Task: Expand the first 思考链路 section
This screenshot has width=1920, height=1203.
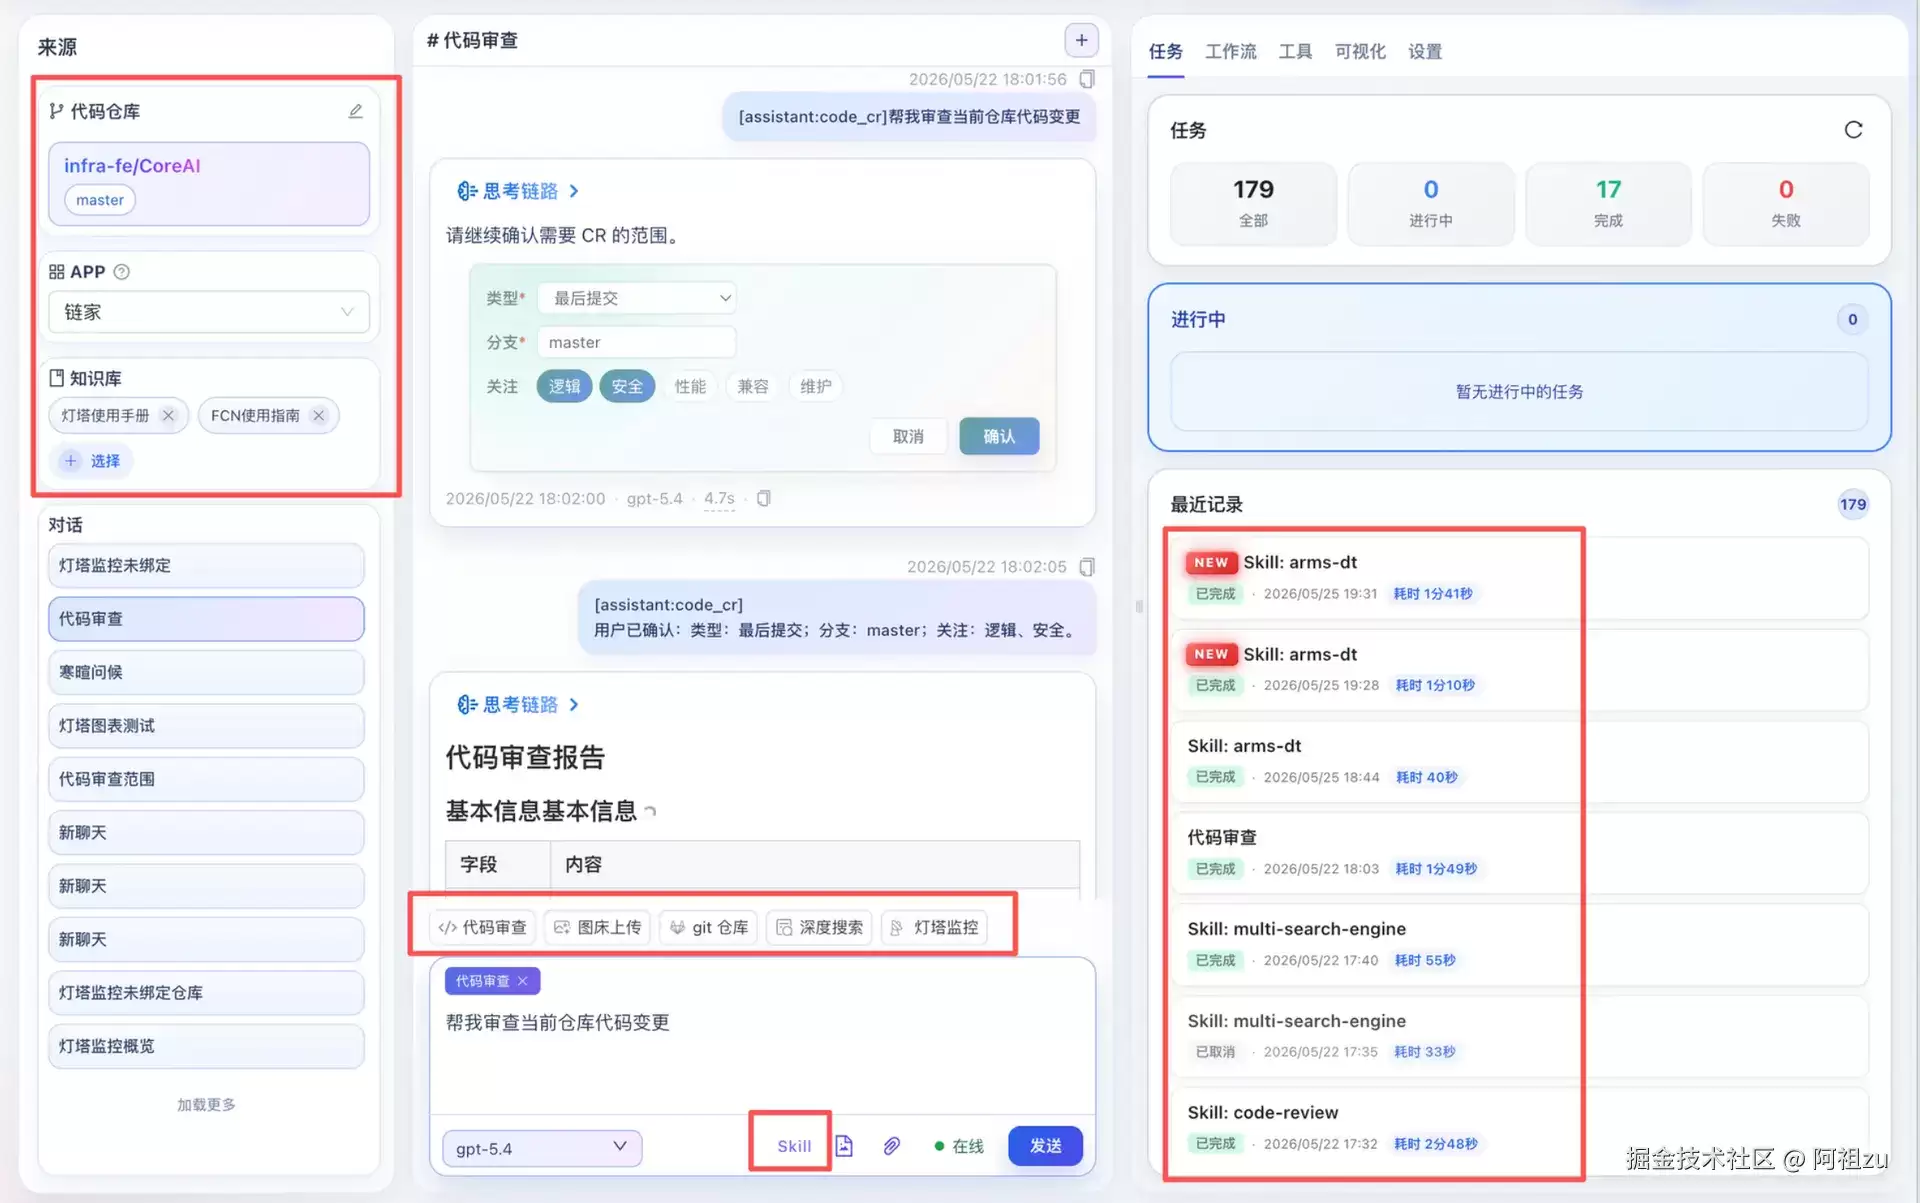Action: (x=518, y=191)
